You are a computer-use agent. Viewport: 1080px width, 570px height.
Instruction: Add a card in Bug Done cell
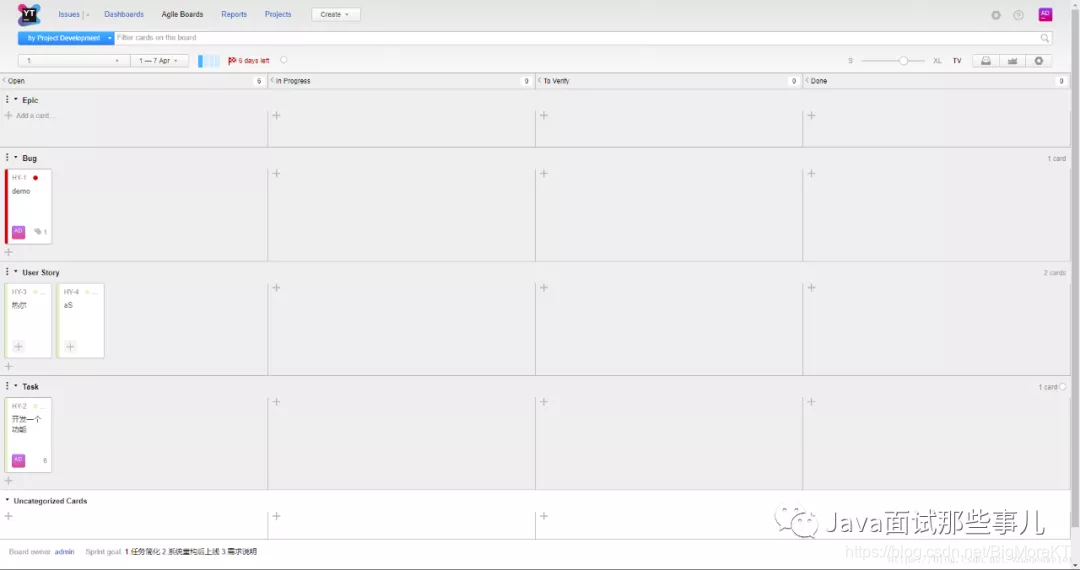[x=811, y=173]
